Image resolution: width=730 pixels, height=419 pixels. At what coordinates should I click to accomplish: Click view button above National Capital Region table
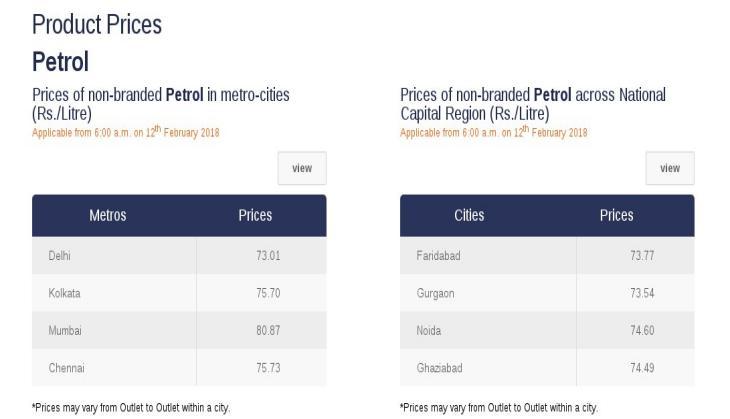click(x=669, y=168)
